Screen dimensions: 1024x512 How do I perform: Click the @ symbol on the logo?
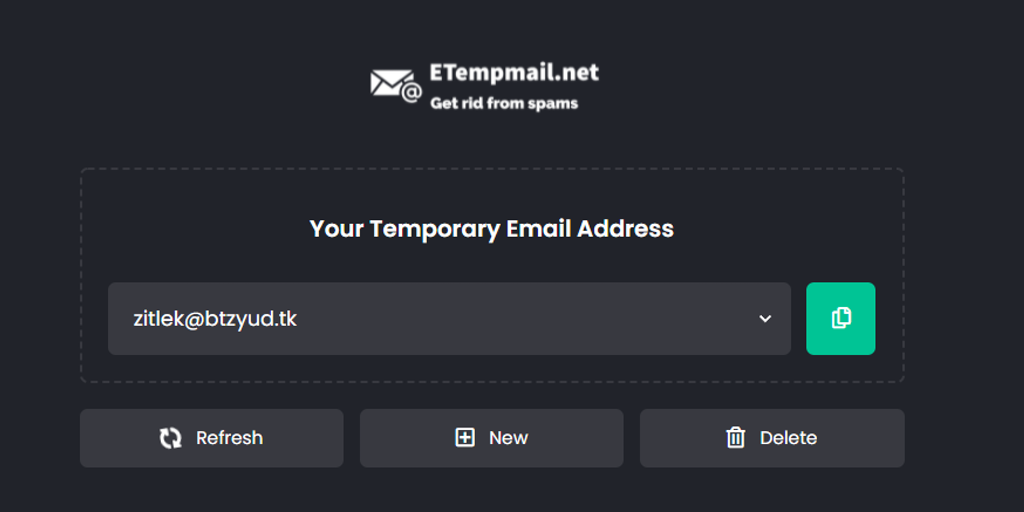click(411, 93)
